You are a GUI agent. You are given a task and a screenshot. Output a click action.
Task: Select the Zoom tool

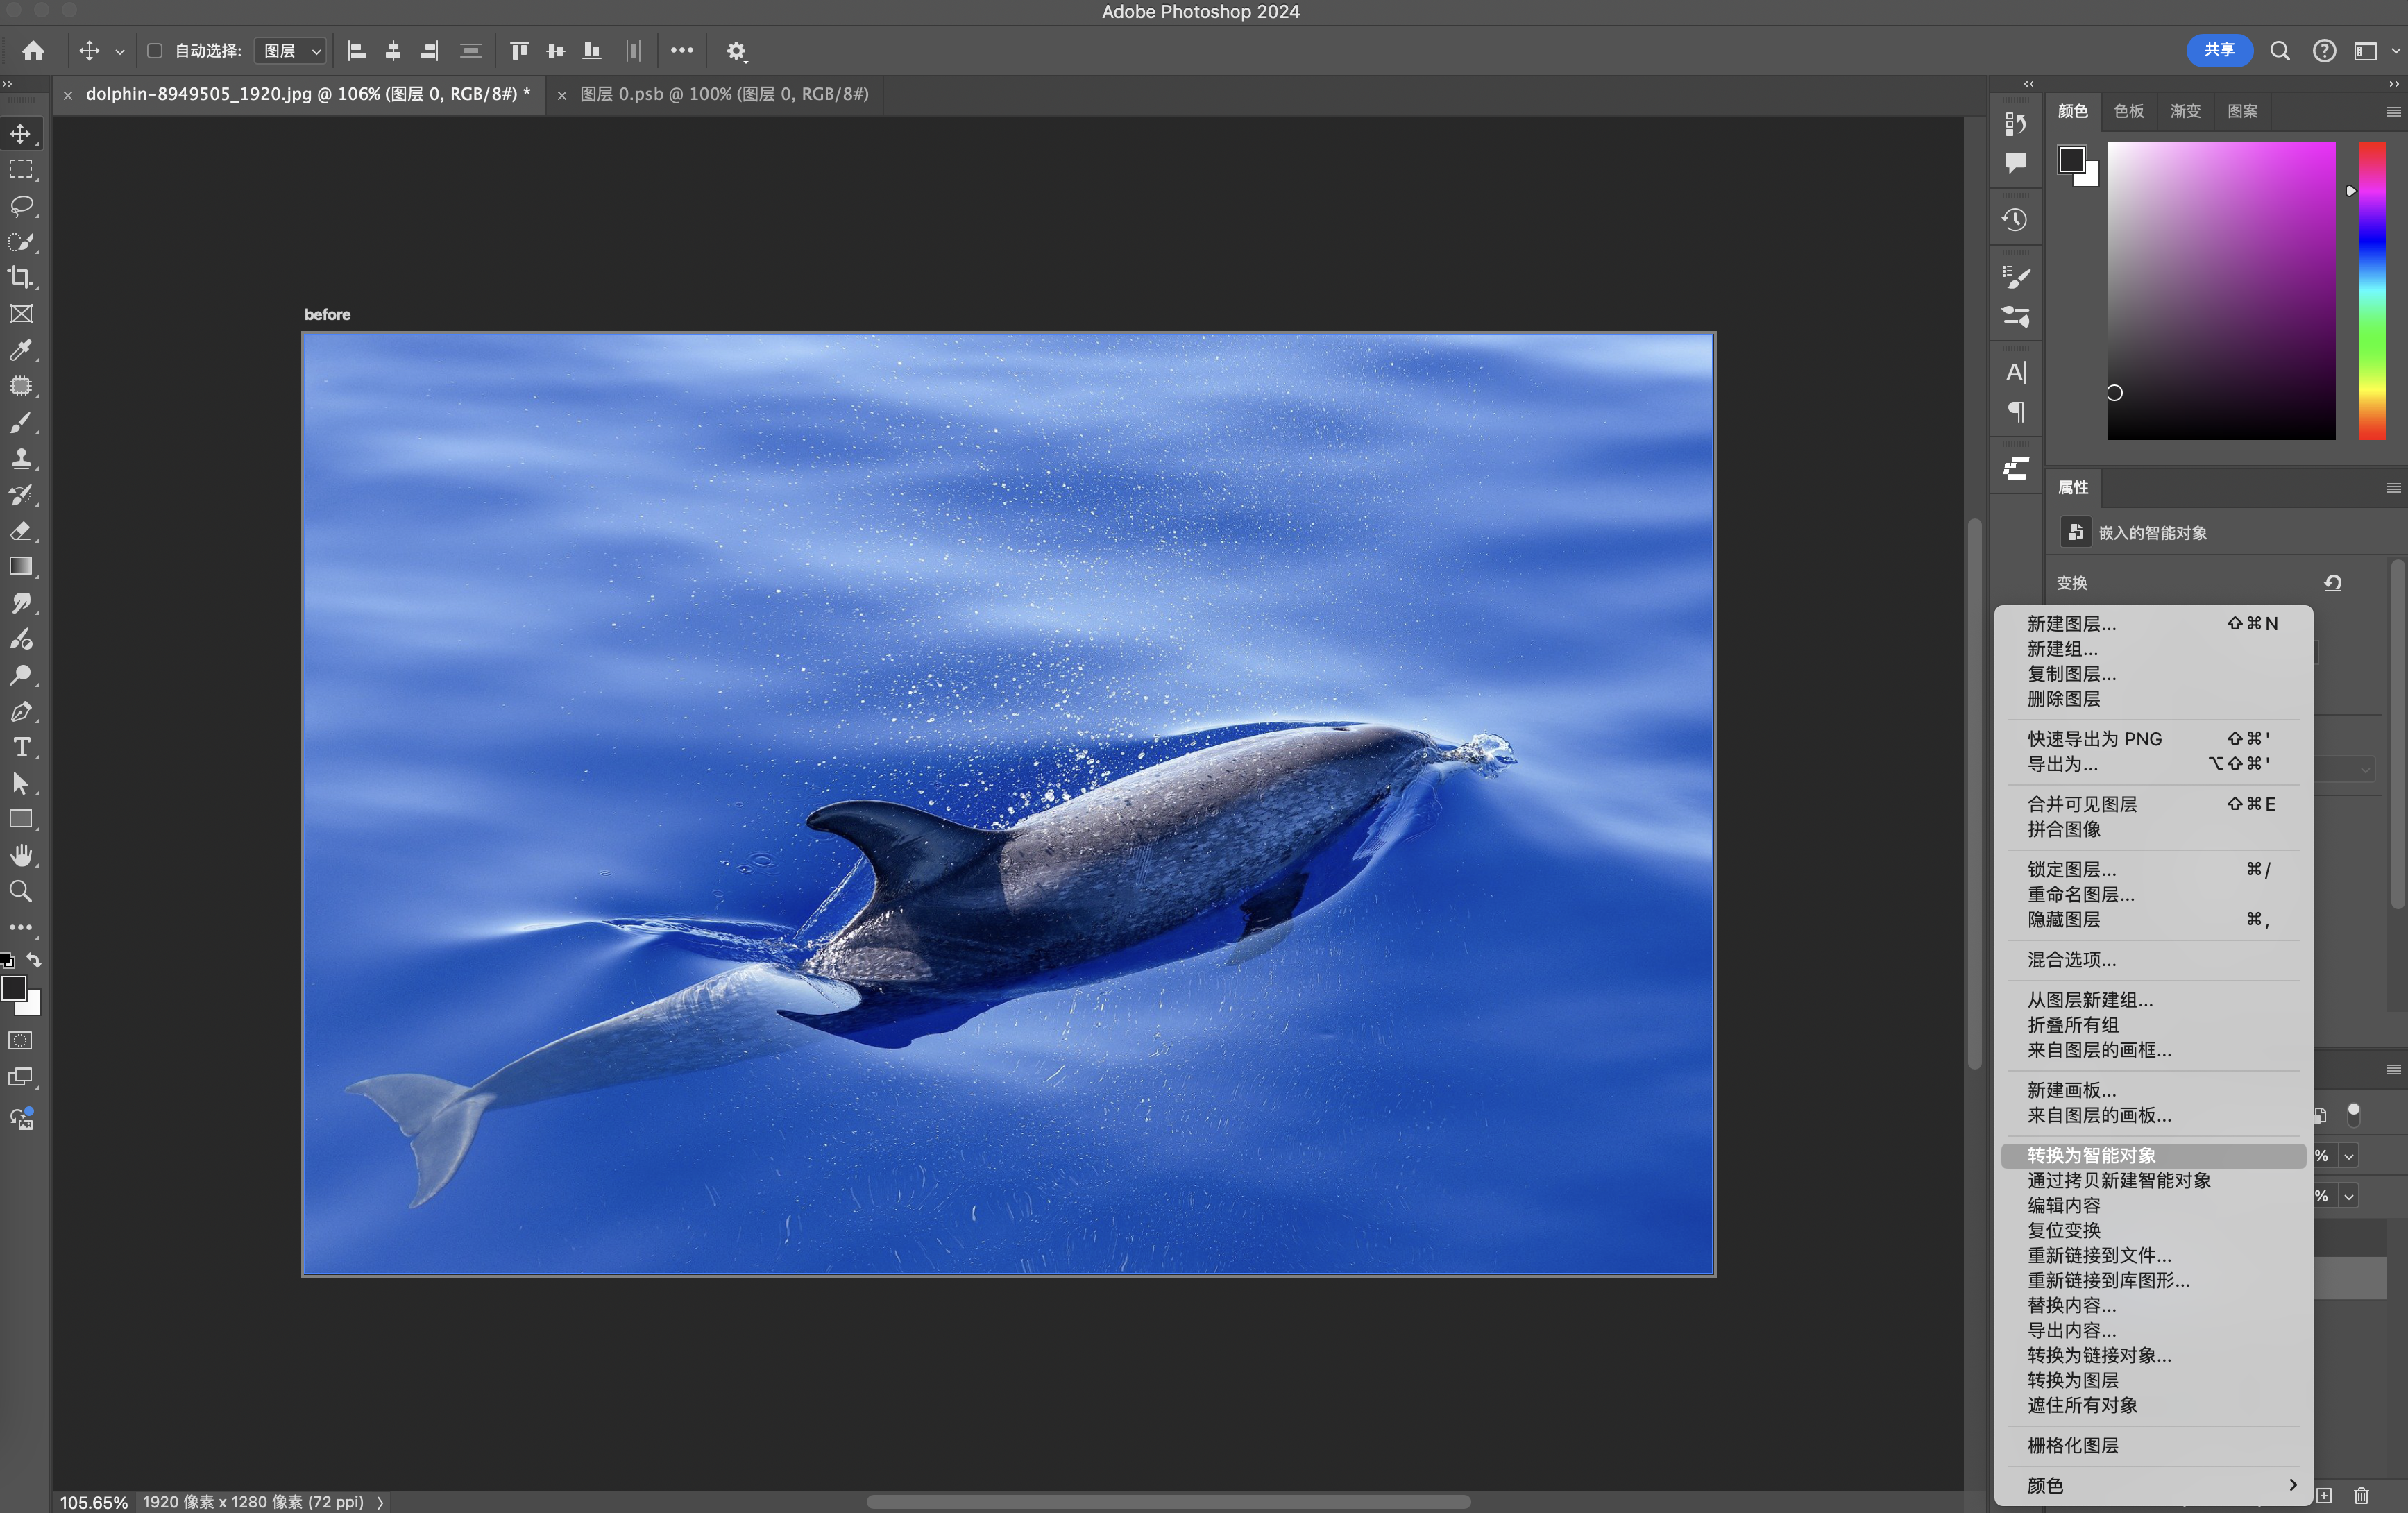pyautogui.click(x=21, y=891)
